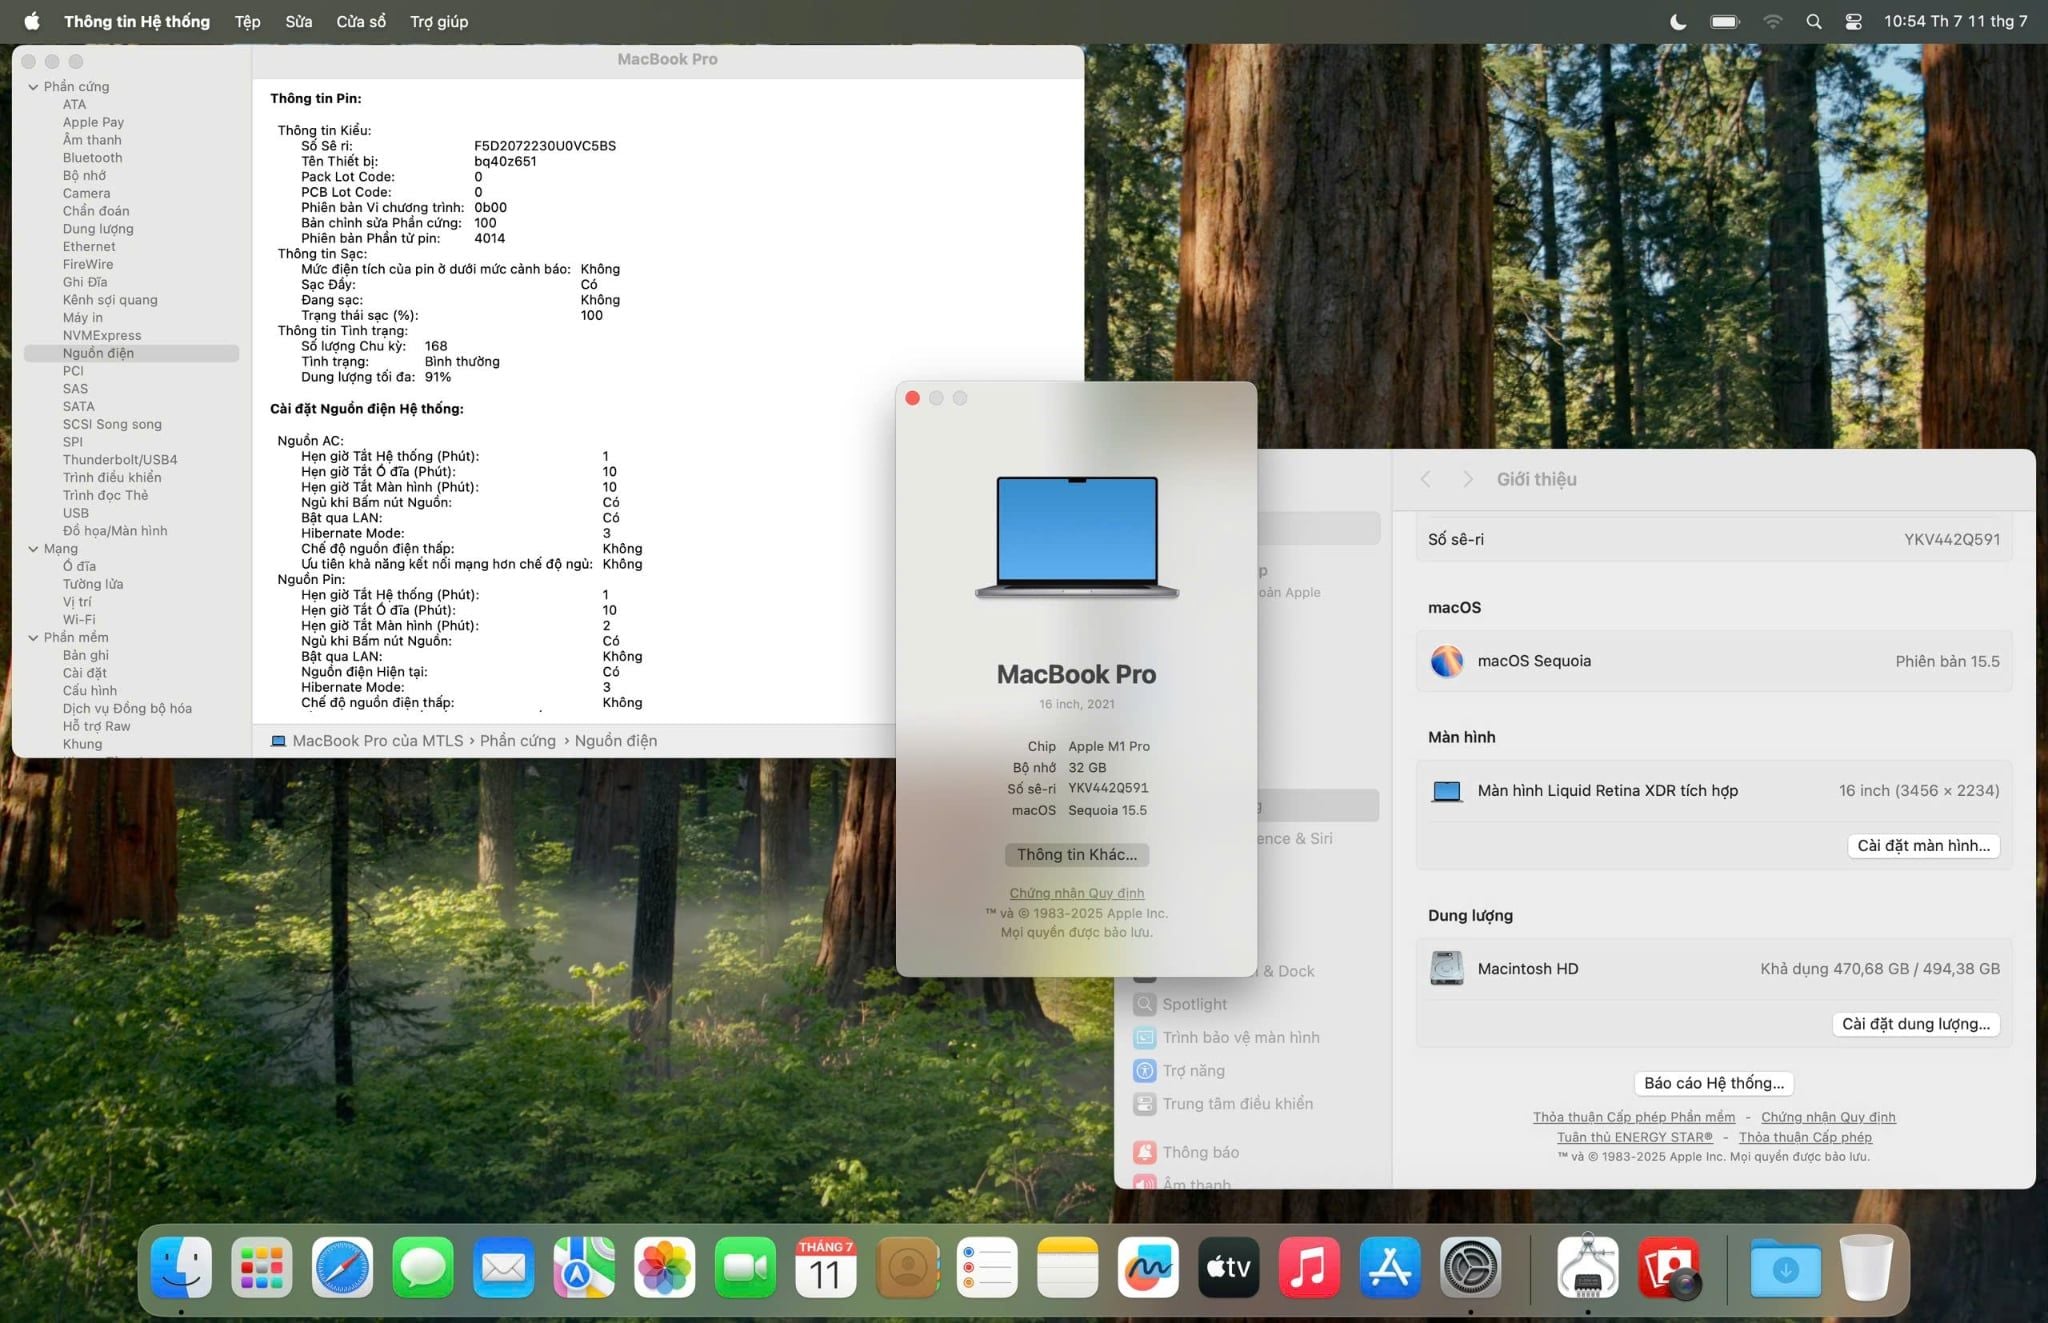Select Đồ họa/Màn hình in sidebar
The image size is (2048, 1323).
point(115,531)
